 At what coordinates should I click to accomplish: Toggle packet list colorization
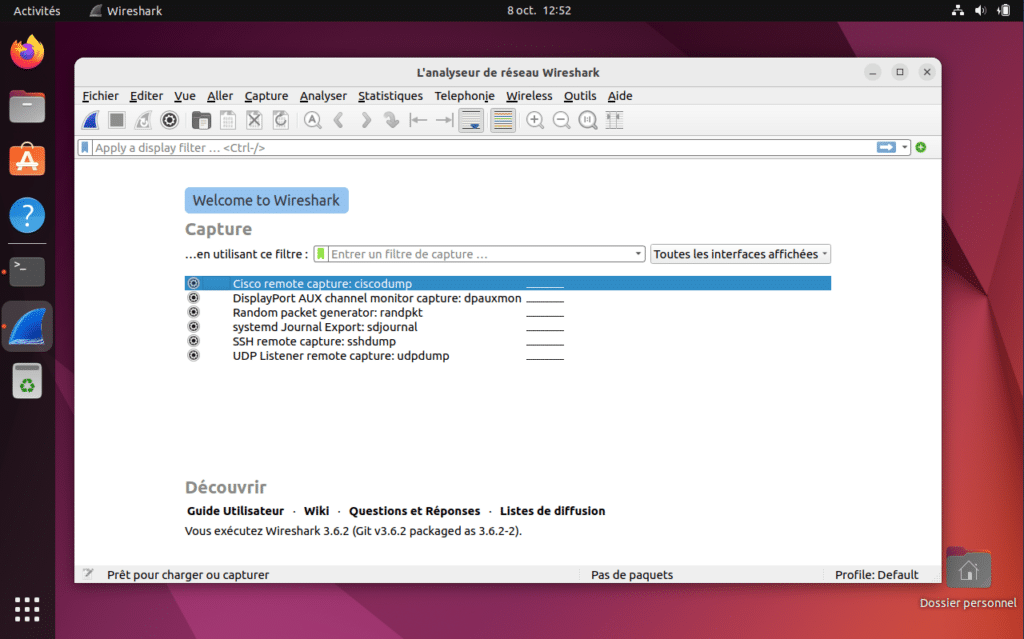[x=503, y=120]
